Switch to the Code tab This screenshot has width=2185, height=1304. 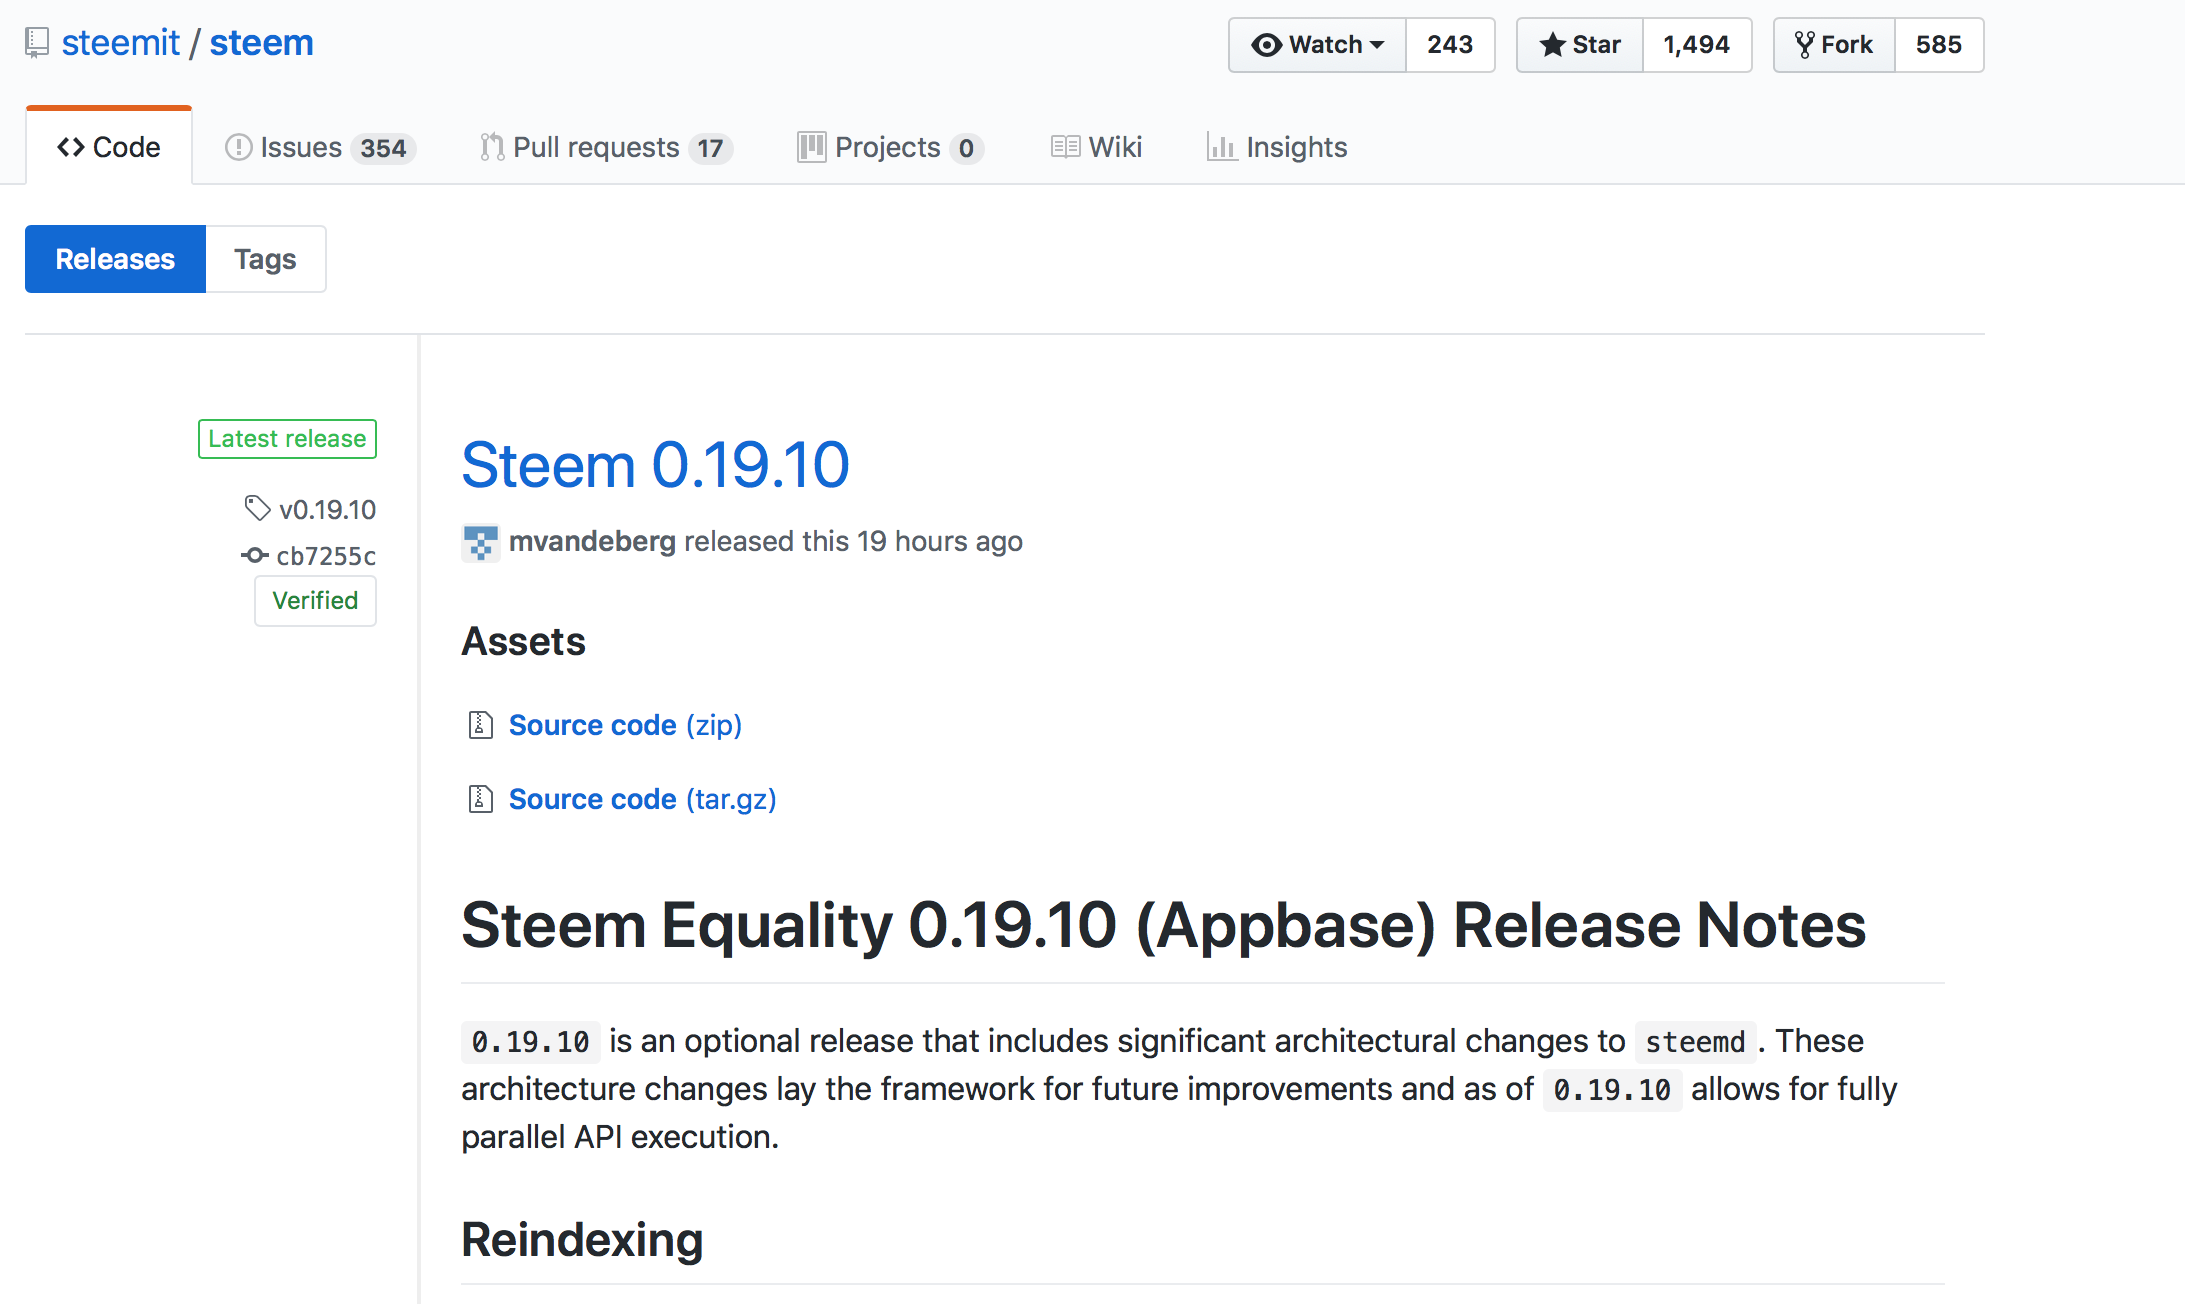109,147
